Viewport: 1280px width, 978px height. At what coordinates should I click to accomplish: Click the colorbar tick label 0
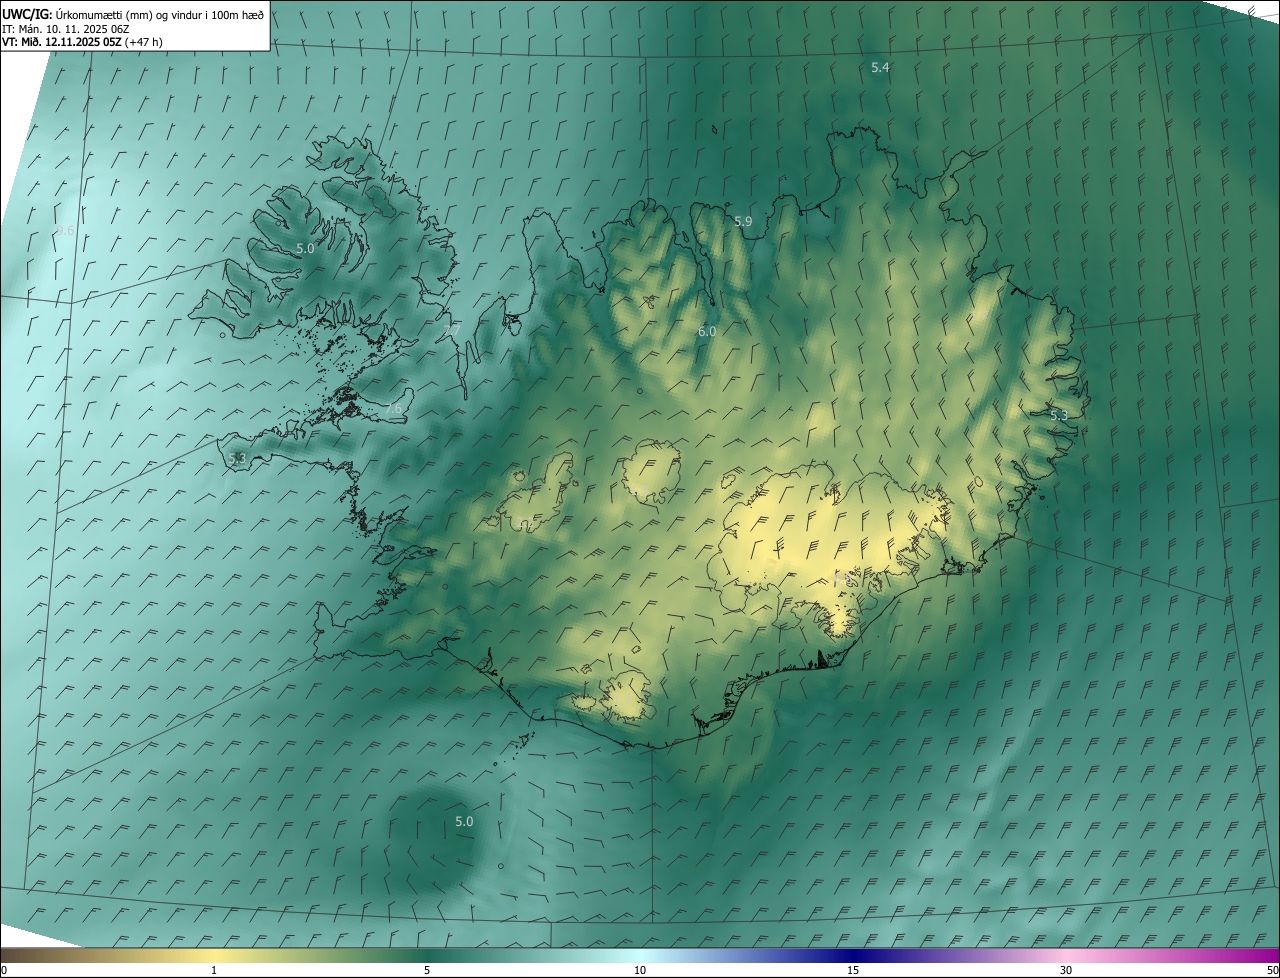pos(4,970)
